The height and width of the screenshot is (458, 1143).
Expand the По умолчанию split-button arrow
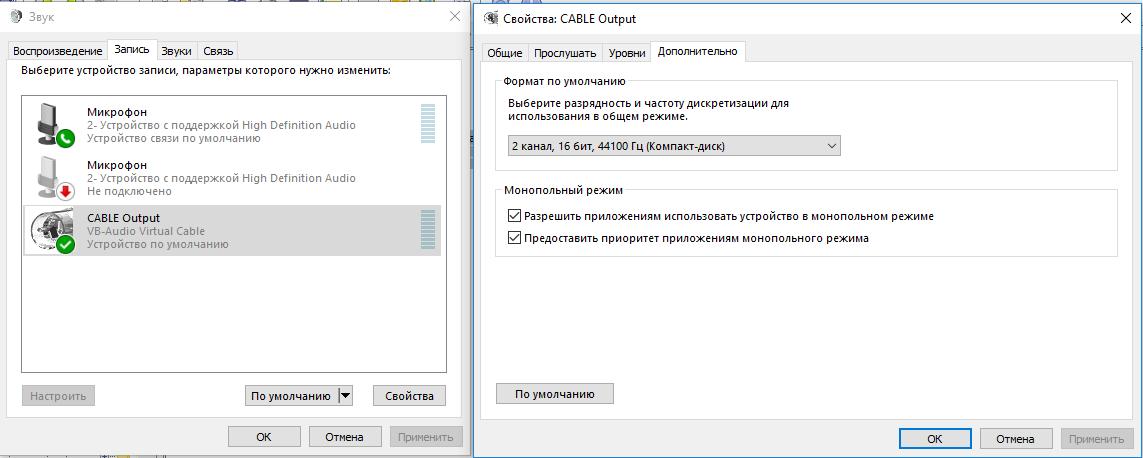346,396
